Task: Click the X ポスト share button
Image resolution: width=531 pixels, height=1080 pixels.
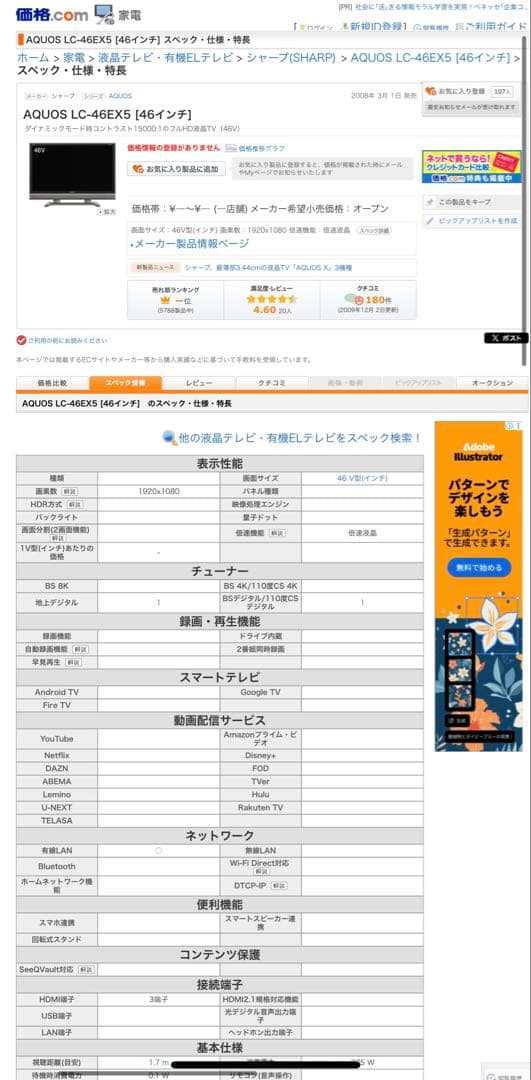Action: coord(507,338)
